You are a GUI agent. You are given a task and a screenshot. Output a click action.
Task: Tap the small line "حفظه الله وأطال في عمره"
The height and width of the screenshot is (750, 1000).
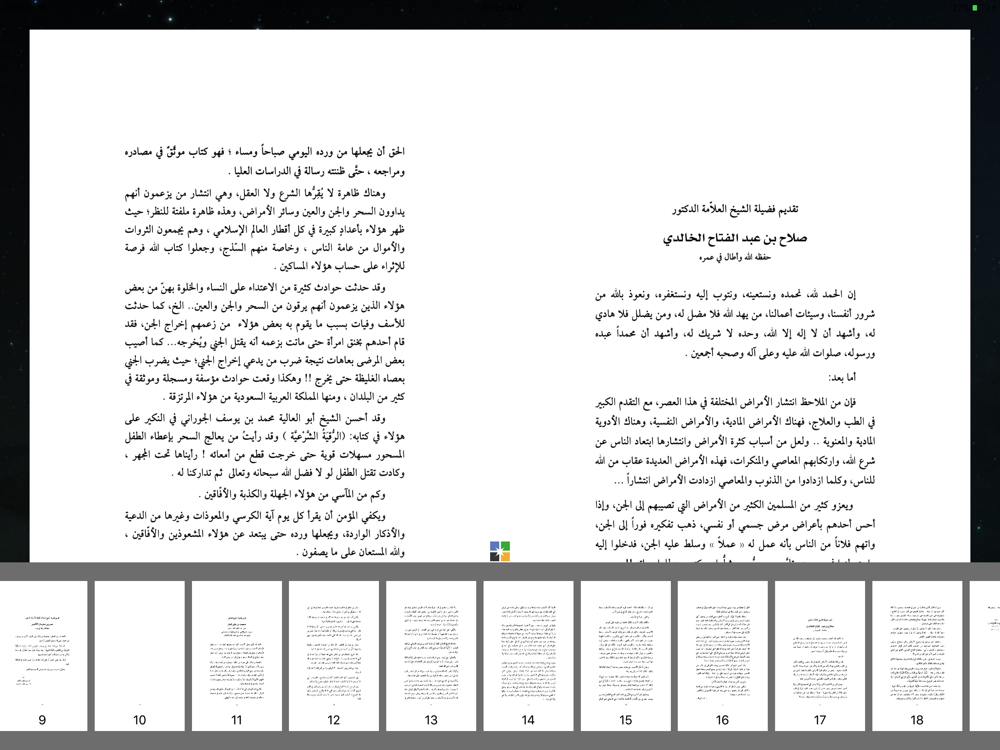[735, 257]
